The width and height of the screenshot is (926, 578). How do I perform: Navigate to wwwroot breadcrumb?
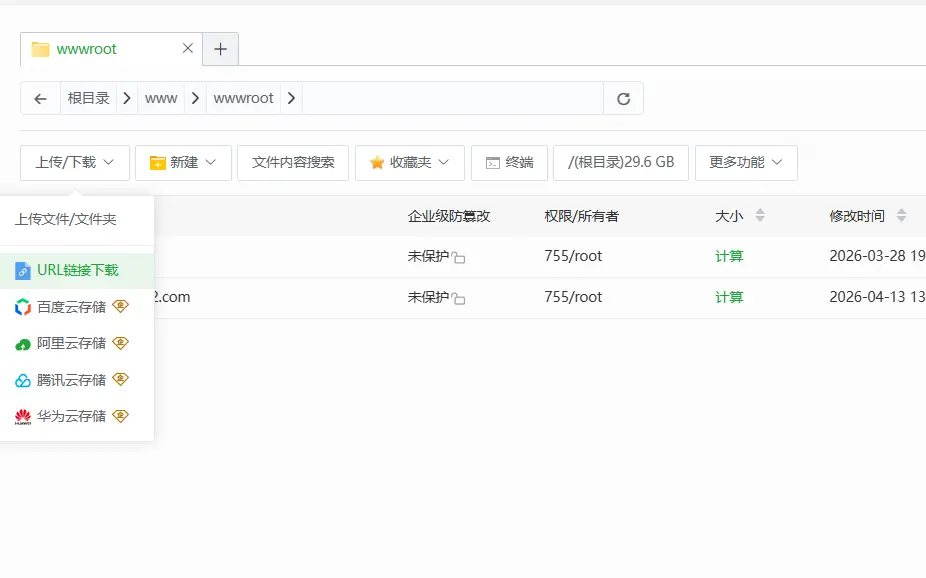(243, 98)
